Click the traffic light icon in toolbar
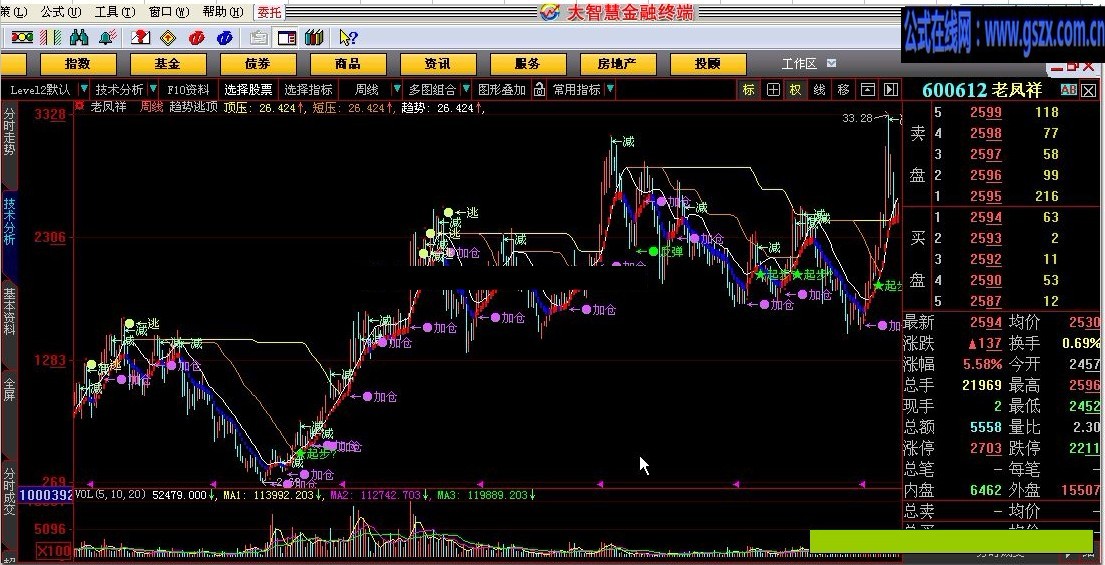 (x=22, y=37)
